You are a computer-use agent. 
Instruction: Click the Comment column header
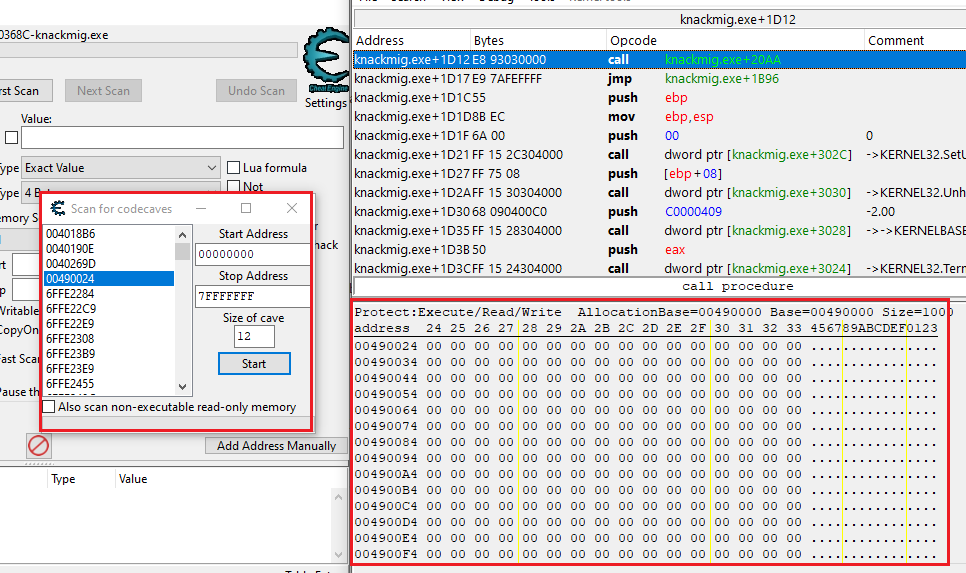915,40
